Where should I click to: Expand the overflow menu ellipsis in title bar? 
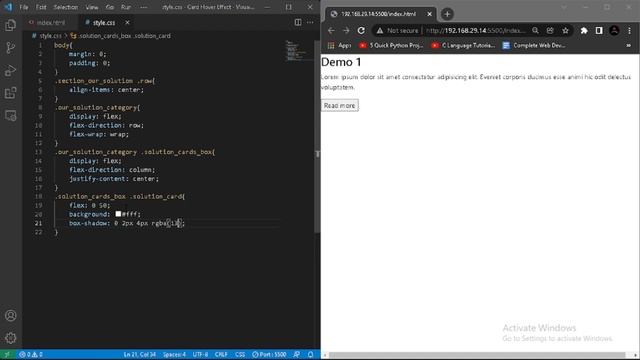[144, 7]
